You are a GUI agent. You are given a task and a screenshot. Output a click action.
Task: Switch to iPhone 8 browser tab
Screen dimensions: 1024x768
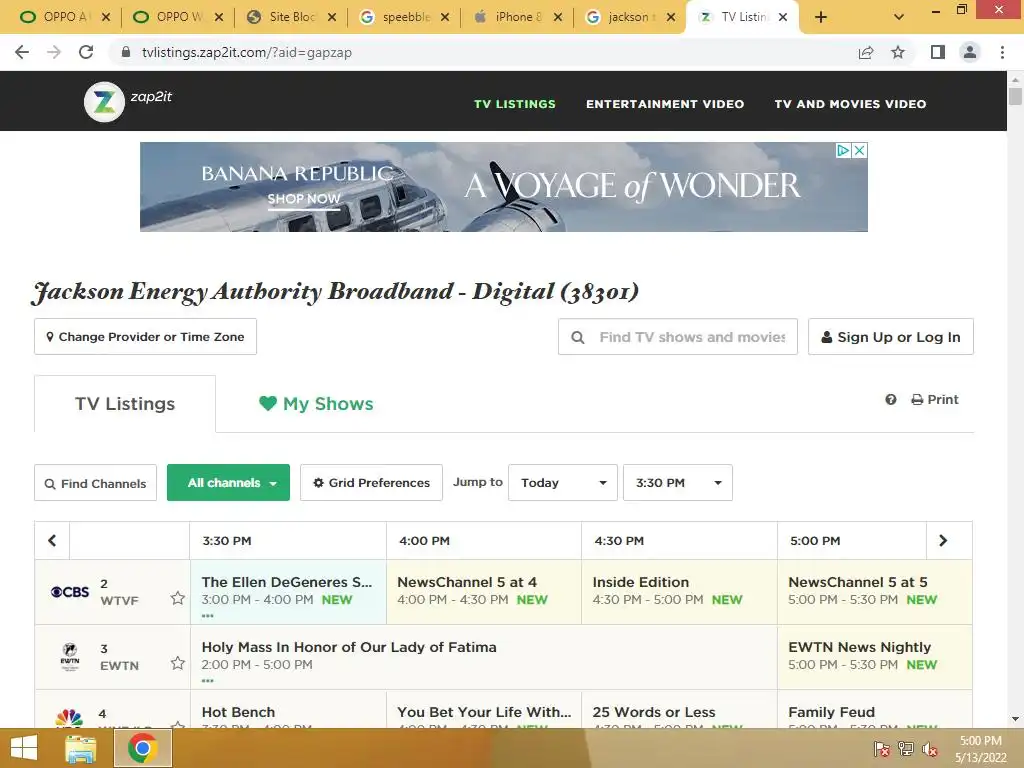pyautogui.click(x=515, y=17)
